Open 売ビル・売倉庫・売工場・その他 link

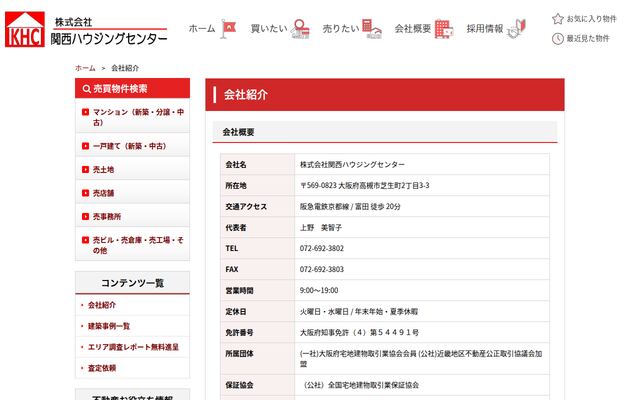pyautogui.click(x=138, y=245)
